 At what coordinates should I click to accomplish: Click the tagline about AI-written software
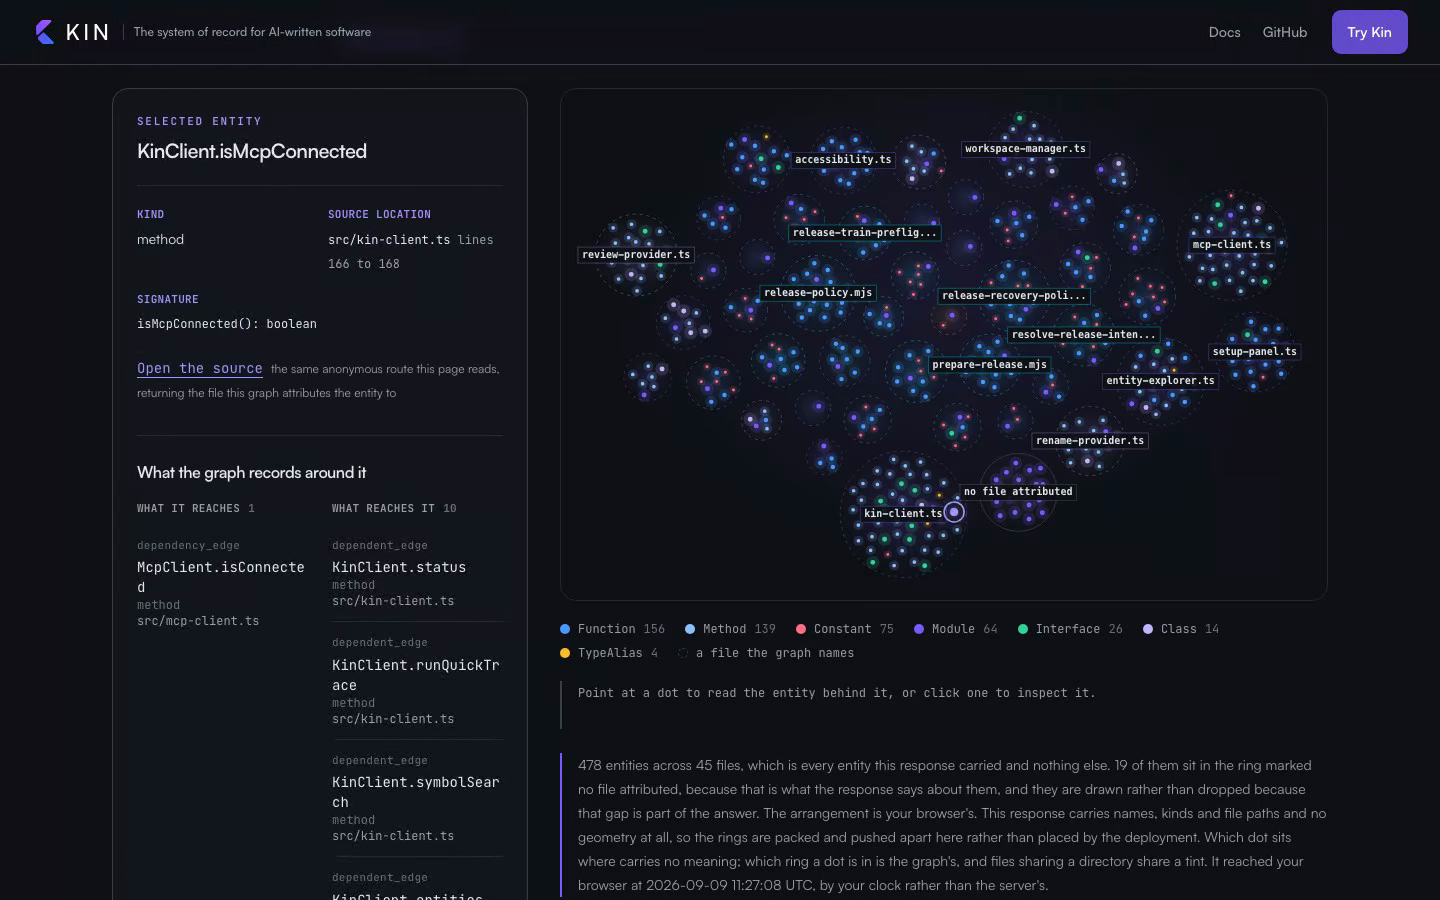click(252, 32)
